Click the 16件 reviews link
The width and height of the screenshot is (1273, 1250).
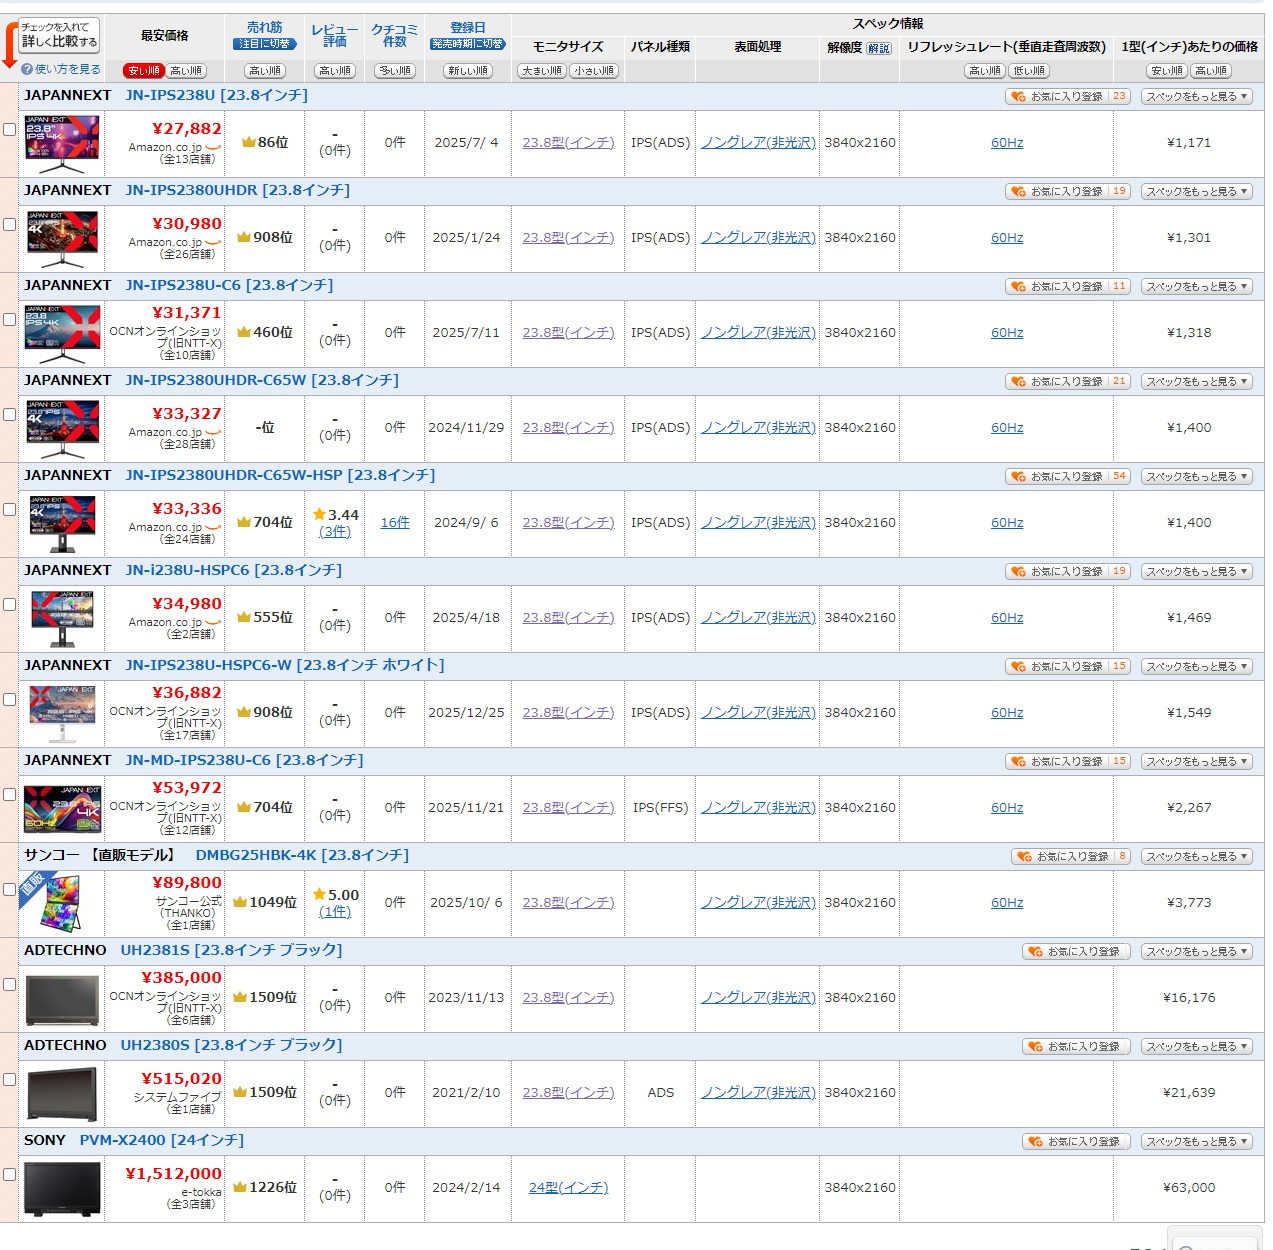point(395,523)
